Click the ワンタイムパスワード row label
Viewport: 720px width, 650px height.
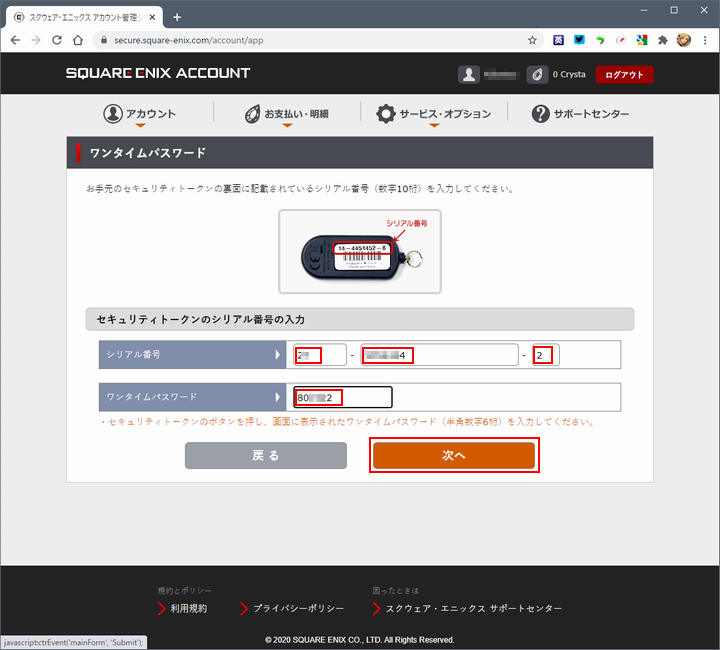[x=192, y=397]
